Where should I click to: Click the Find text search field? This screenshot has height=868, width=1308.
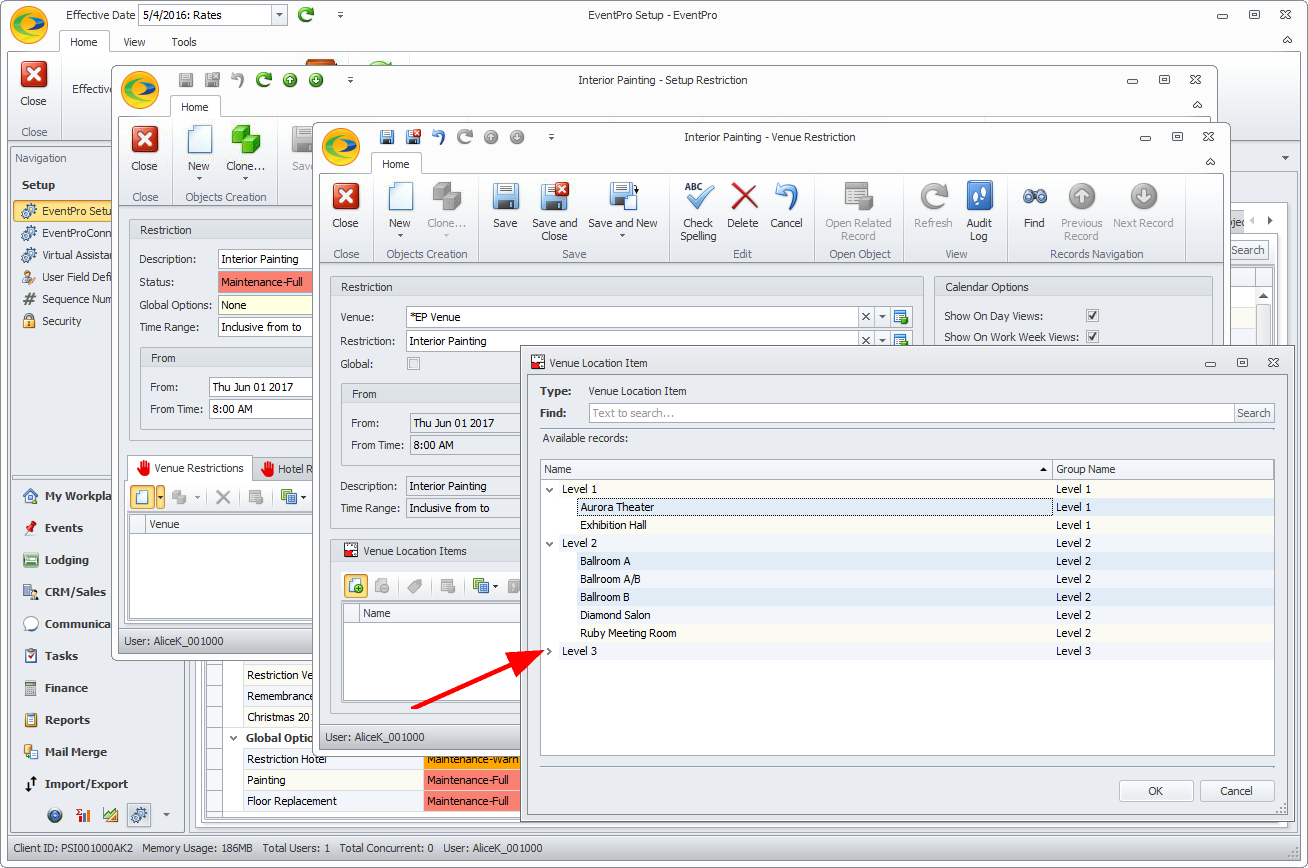click(911, 413)
